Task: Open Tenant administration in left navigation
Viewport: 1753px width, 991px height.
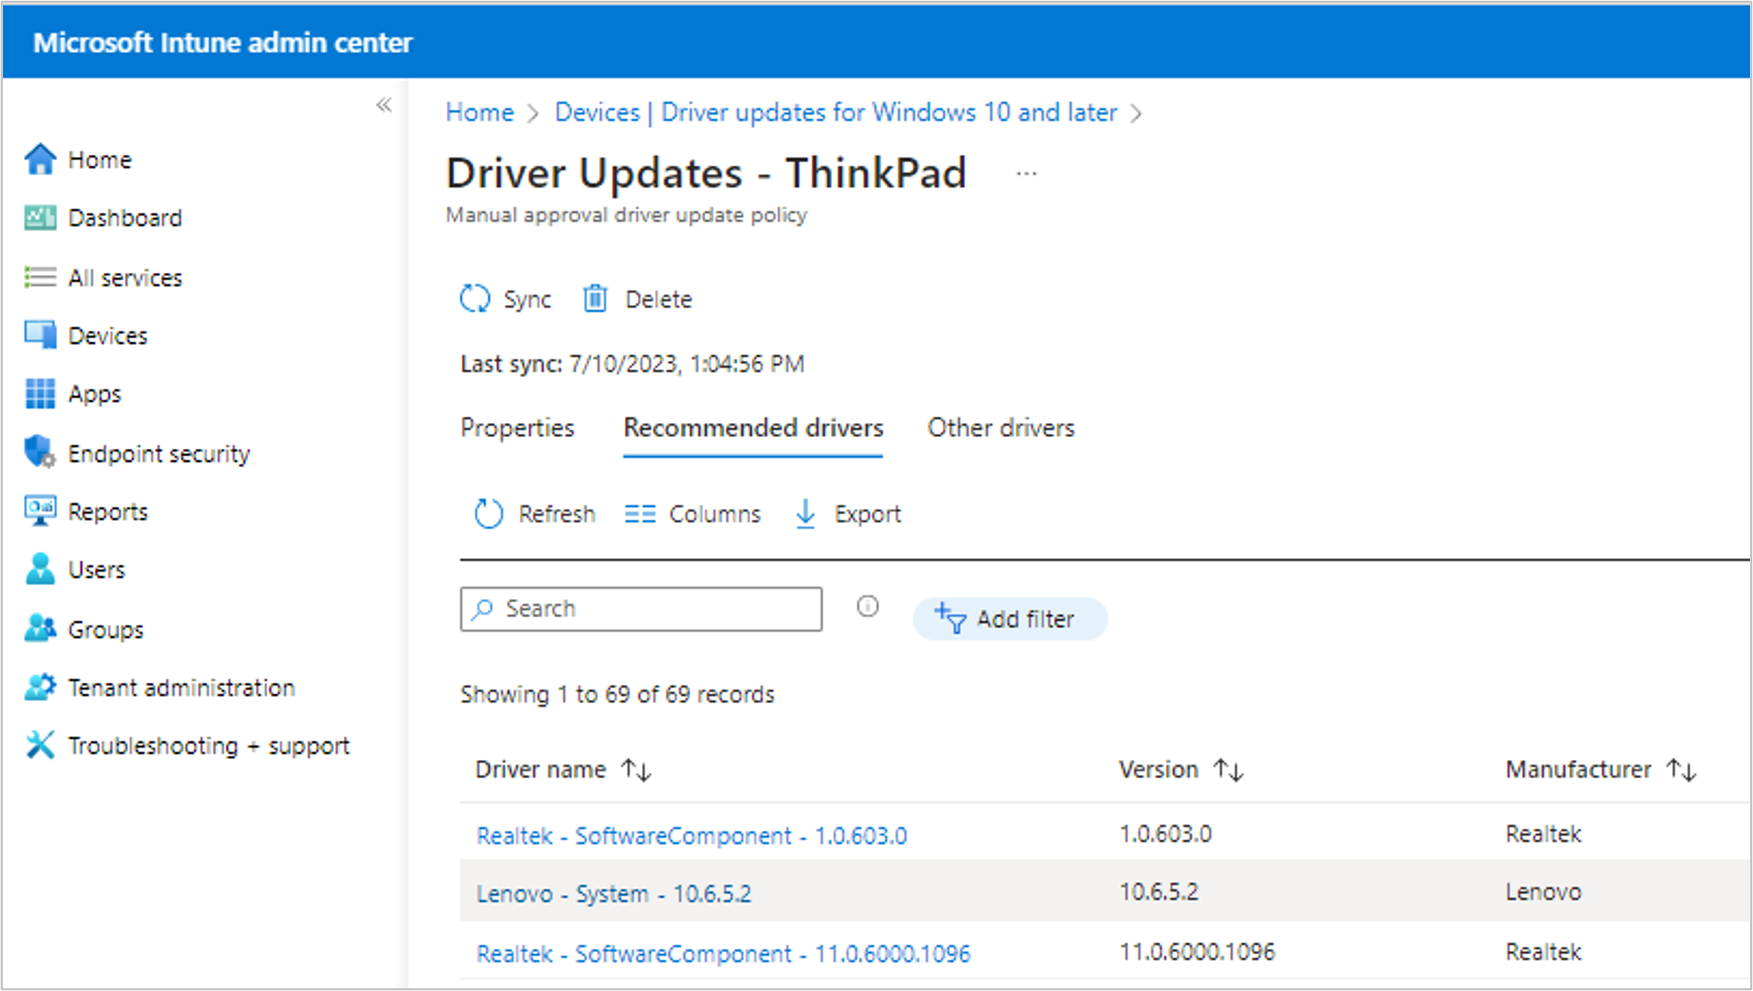Action: (x=181, y=688)
